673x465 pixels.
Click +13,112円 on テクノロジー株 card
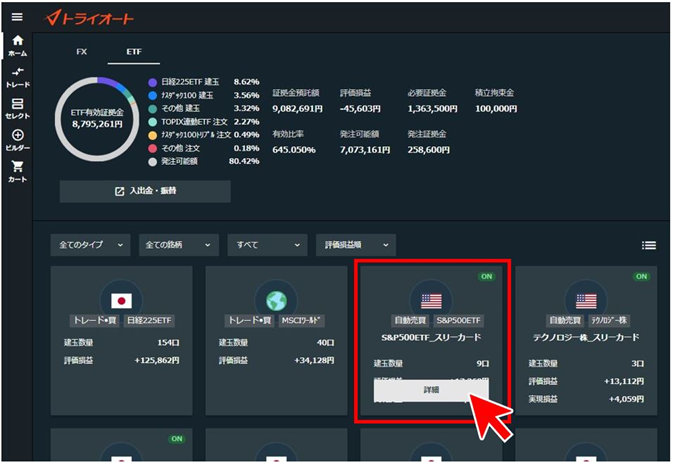pyautogui.click(x=624, y=381)
